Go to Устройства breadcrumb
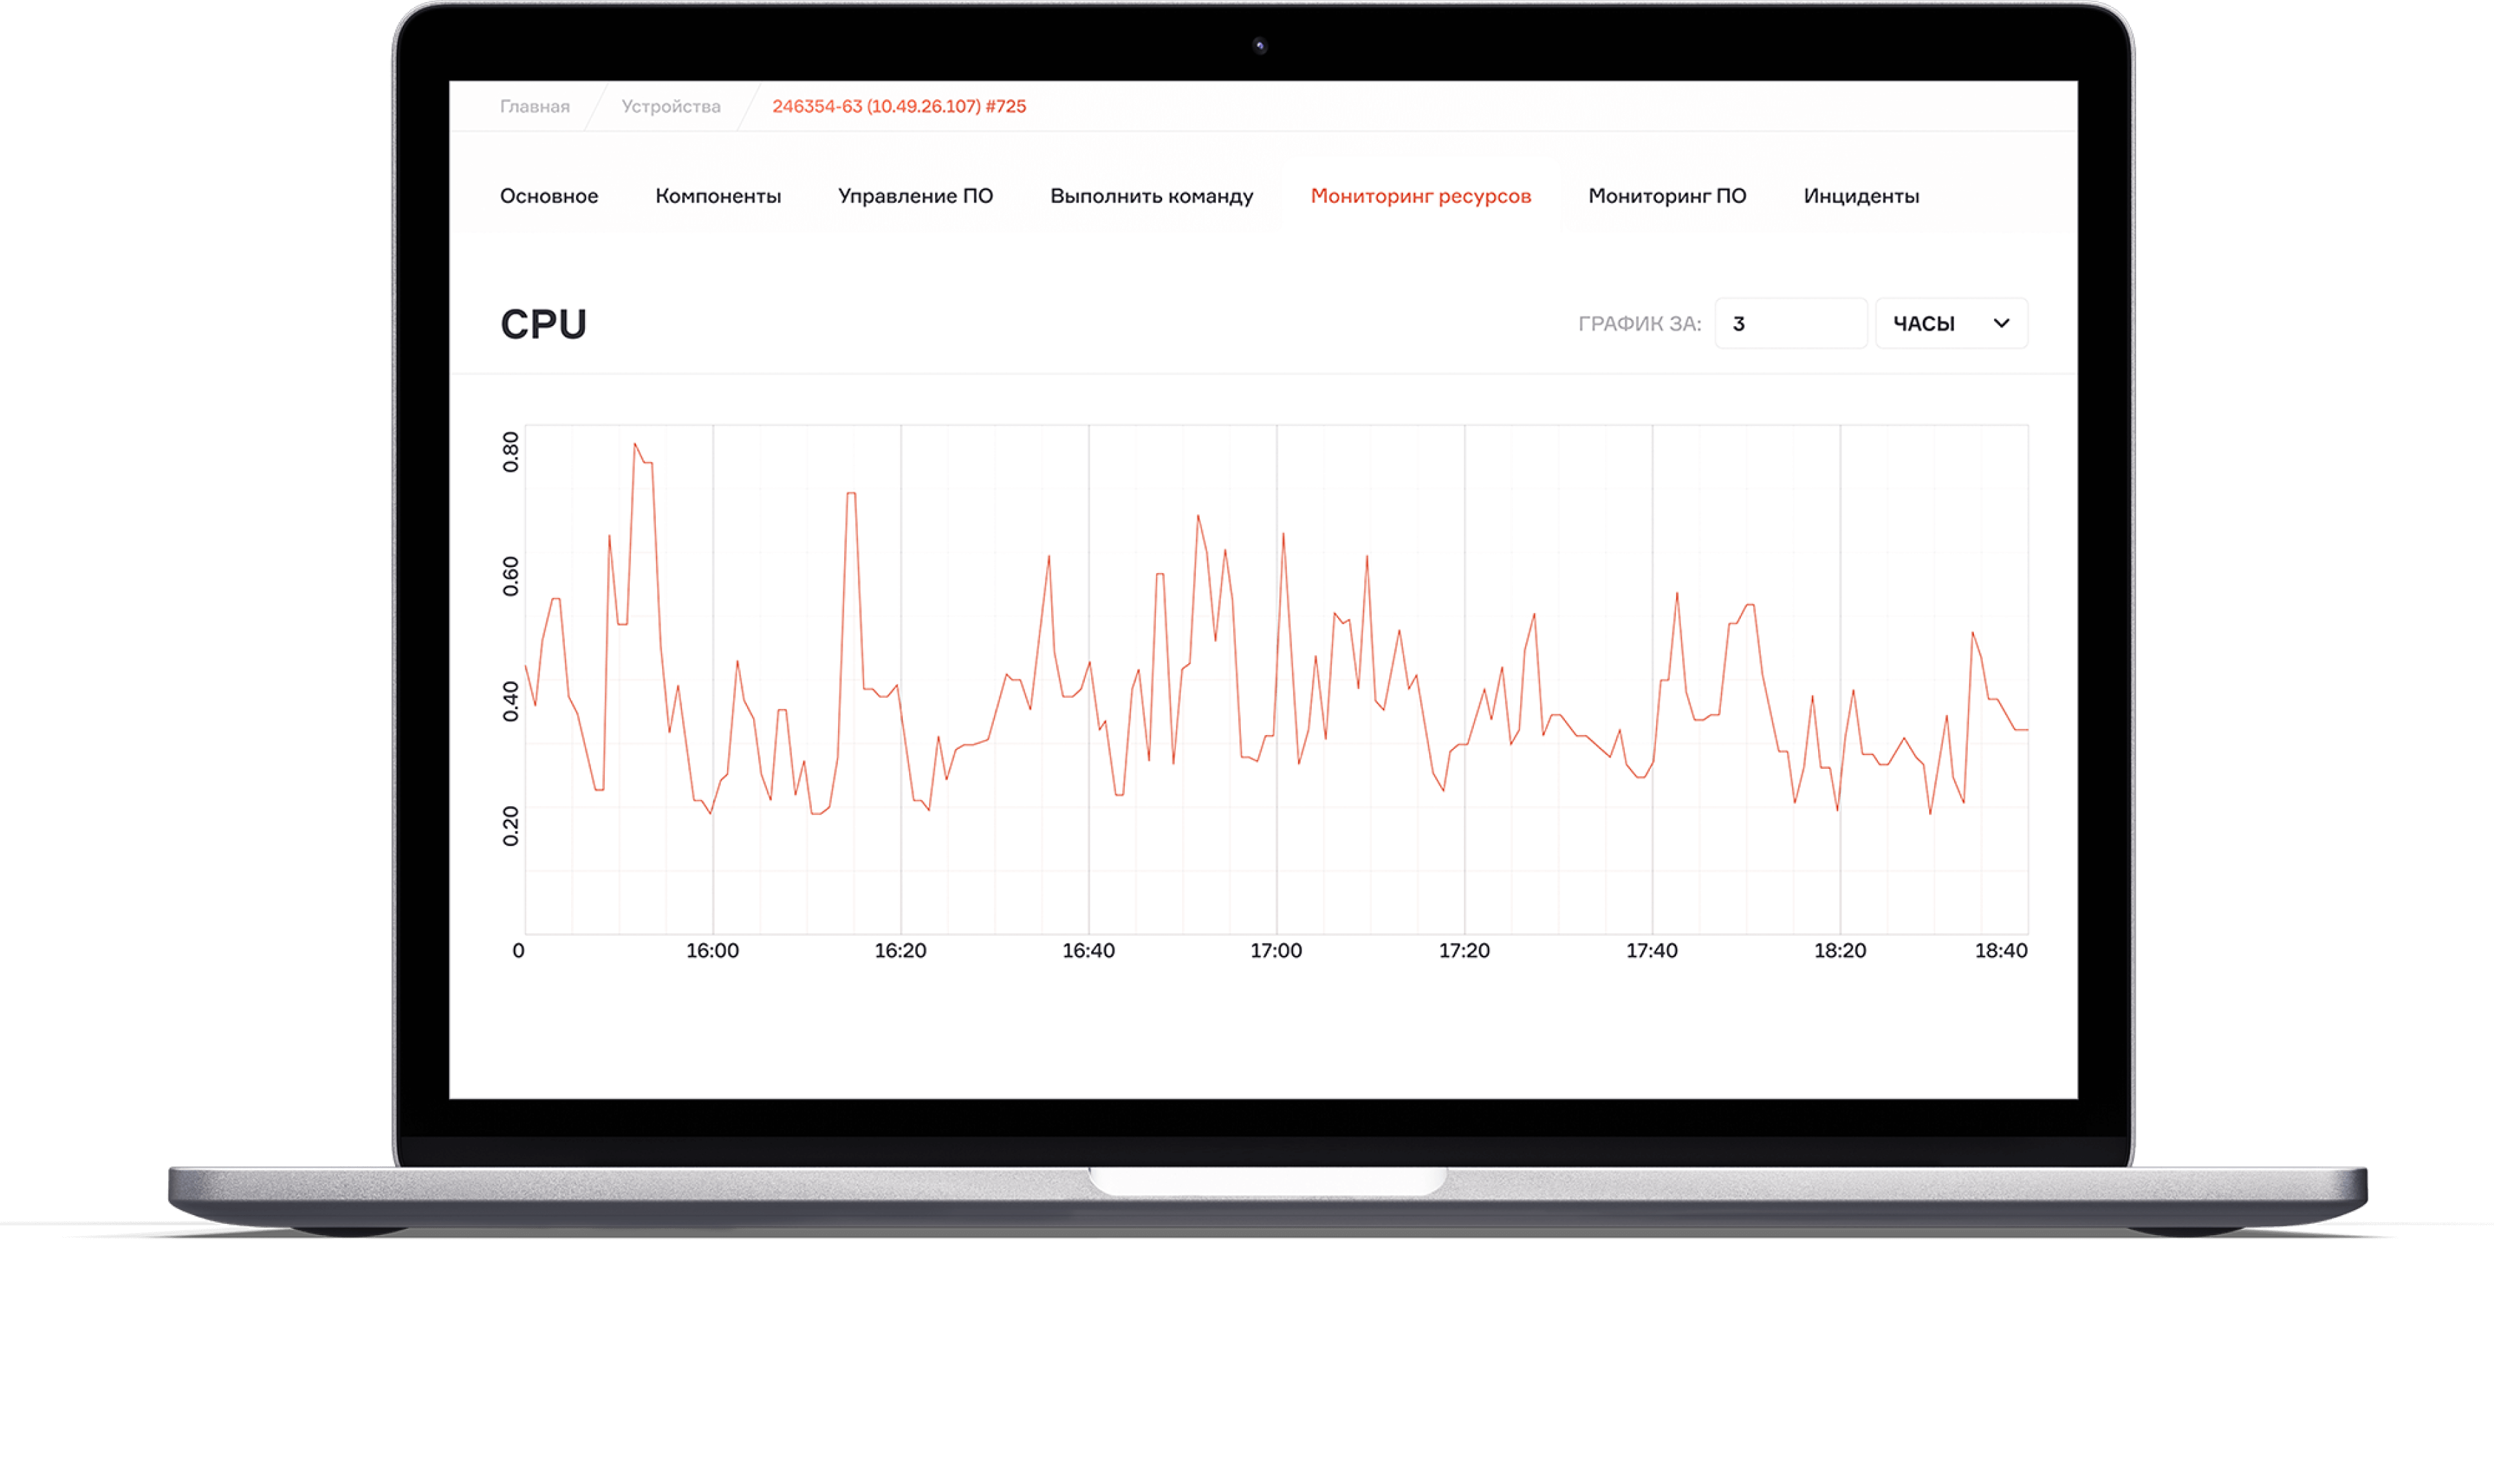Screen dimensions: 2494x1484 coord(670,106)
